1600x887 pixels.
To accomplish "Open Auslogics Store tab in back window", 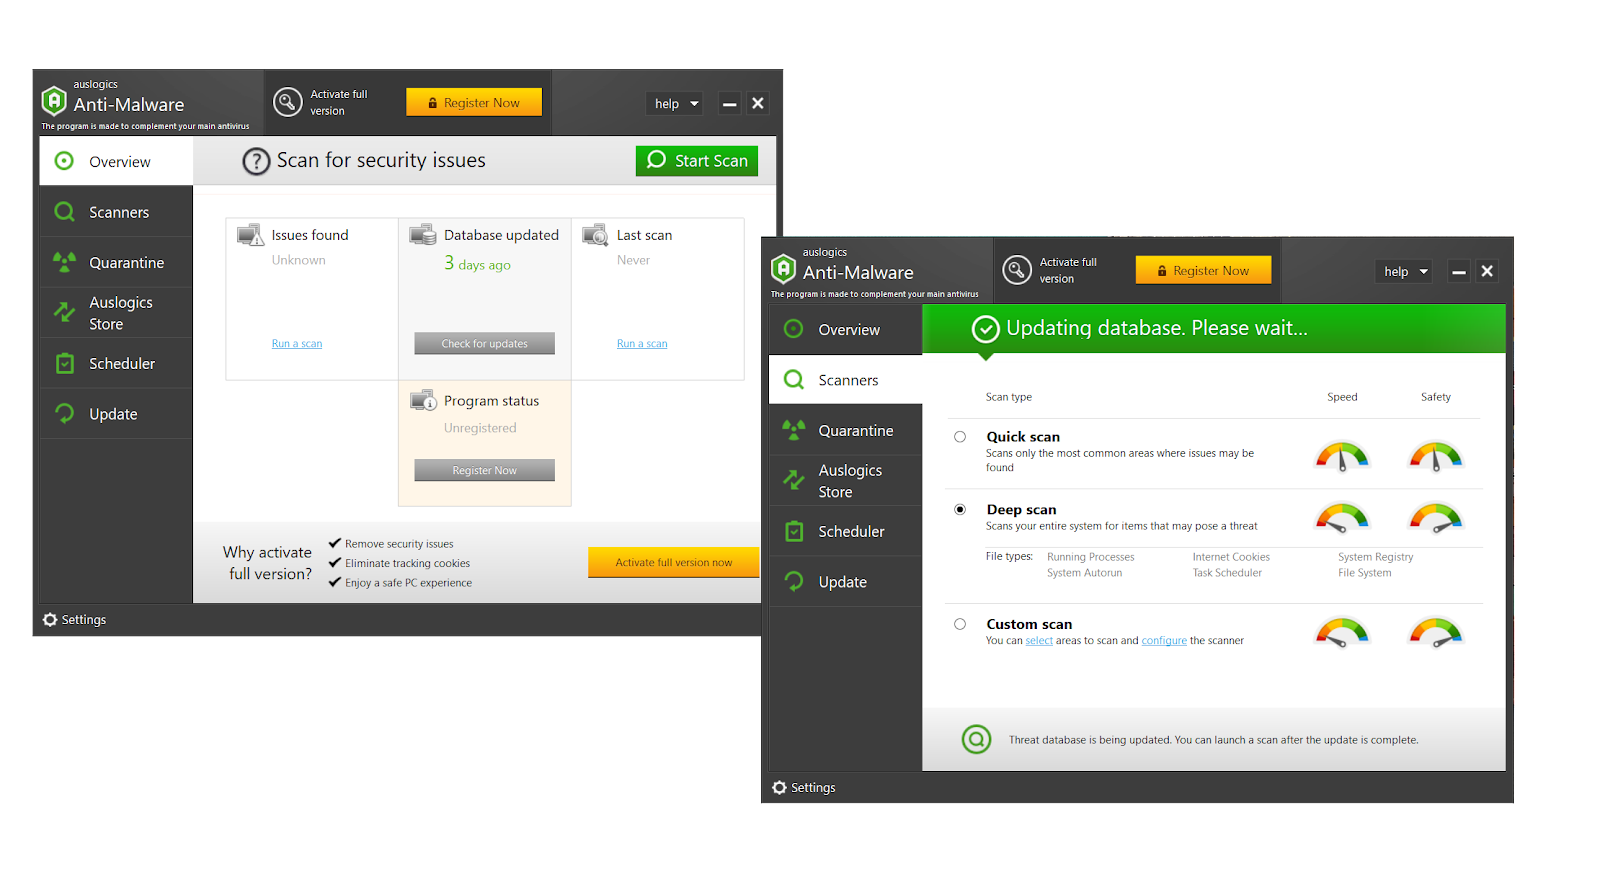I will pos(116,313).
